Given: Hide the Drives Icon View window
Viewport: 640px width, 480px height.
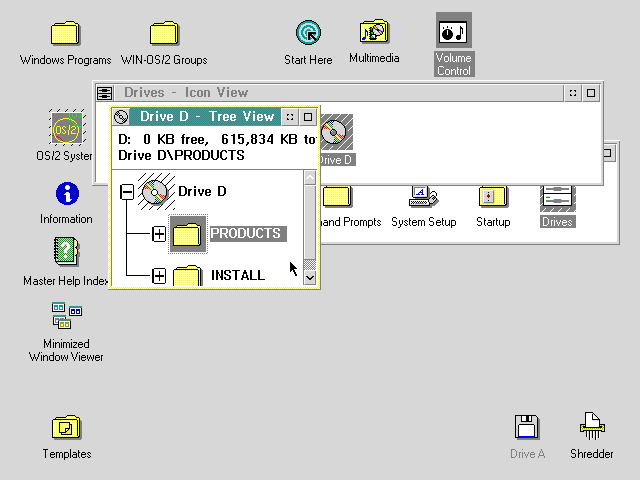Looking at the screenshot, I should point(573,93).
